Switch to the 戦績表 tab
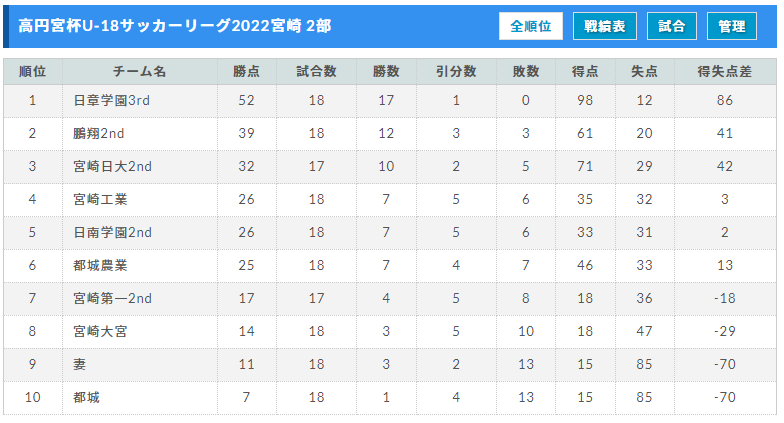Image resolution: width=784 pixels, height=423 pixels. click(x=604, y=26)
